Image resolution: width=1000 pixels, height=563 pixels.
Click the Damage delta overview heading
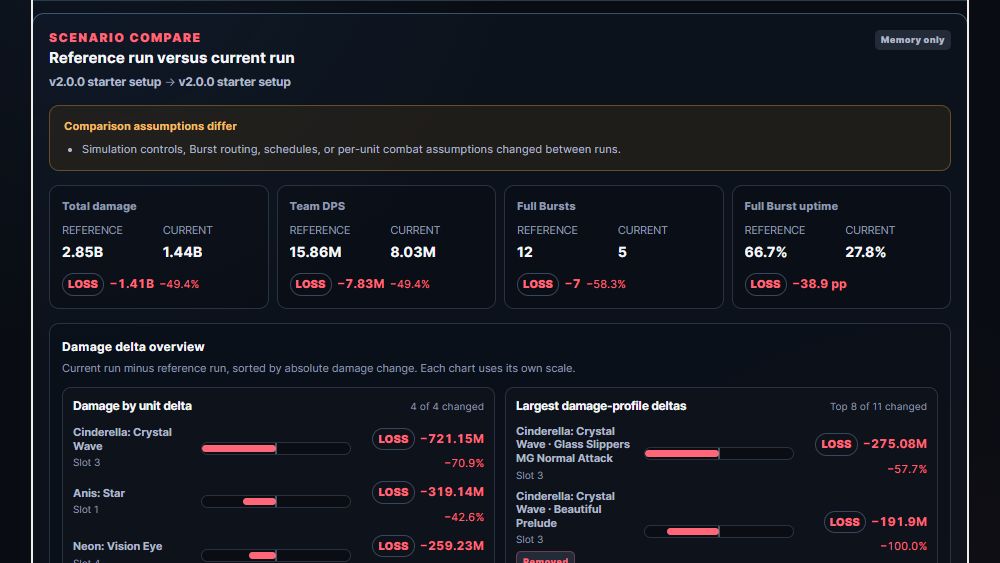tap(133, 347)
